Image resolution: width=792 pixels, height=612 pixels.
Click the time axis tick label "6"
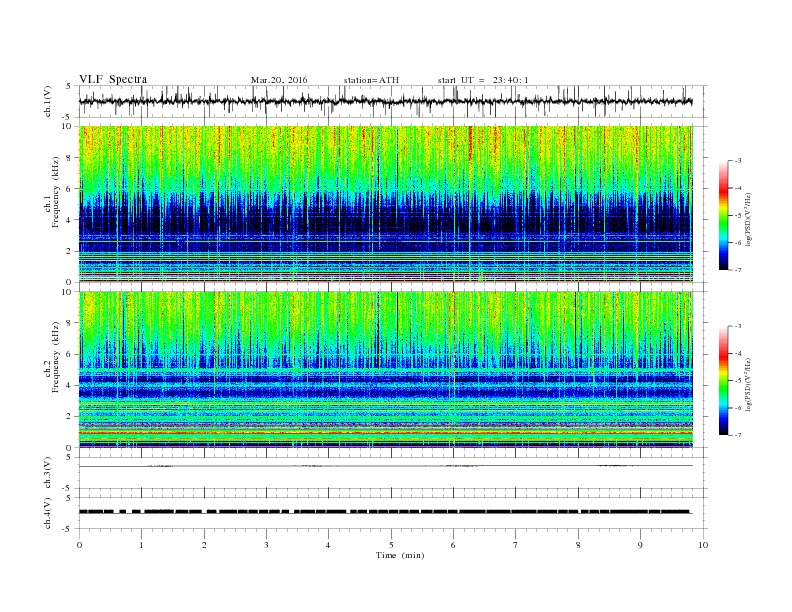(x=454, y=545)
